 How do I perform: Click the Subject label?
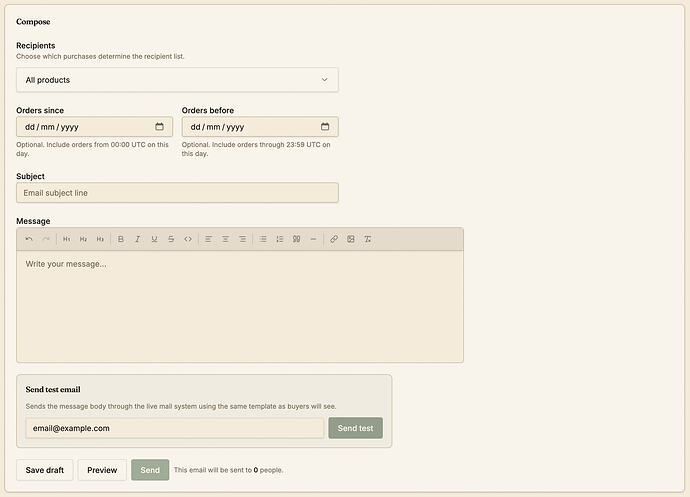(30, 176)
